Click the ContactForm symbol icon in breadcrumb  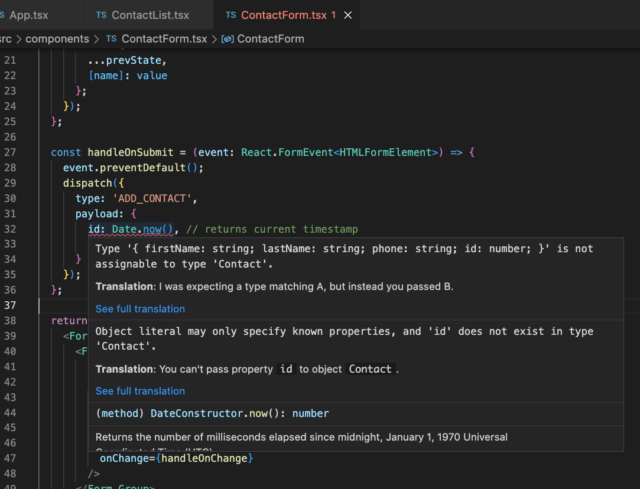coord(228,38)
